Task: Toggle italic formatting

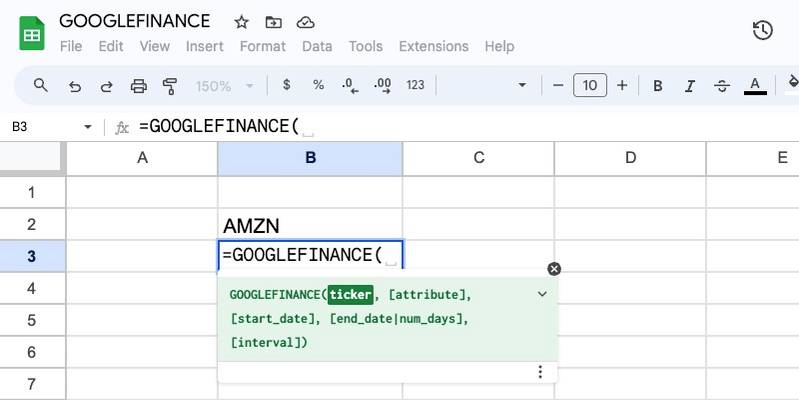Action: (x=690, y=86)
